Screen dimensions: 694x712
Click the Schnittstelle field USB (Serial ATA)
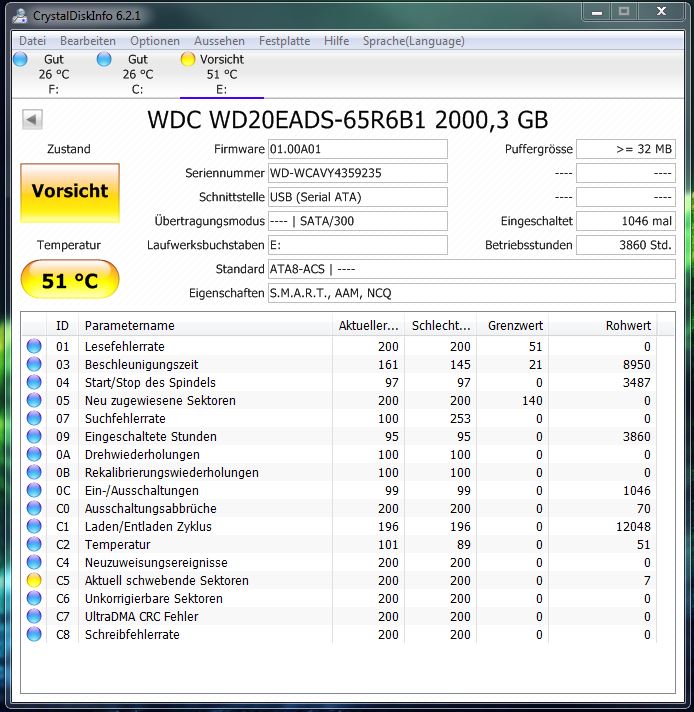pyautogui.click(x=357, y=197)
